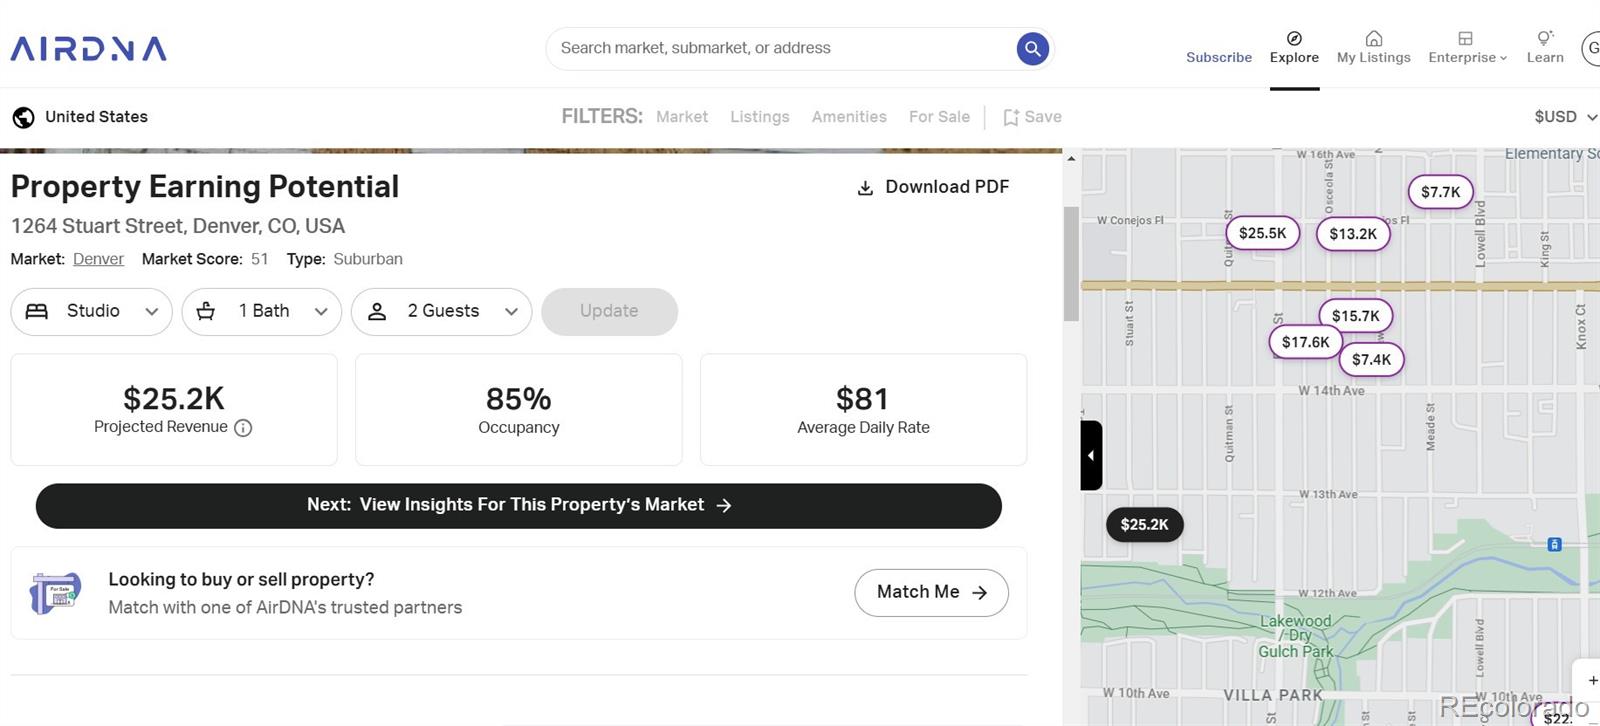Click the Download PDF button
This screenshot has width=1600, height=726.
pyautogui.click(x=933, y=187)
